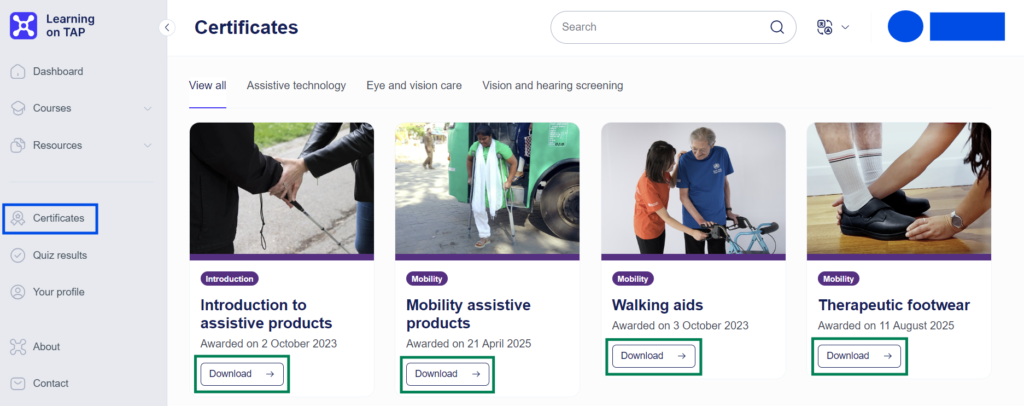The height and width of the screenshot is (406, 1024).
Task: Open Your profile via its person icon
Action: (x=18, y=292)
